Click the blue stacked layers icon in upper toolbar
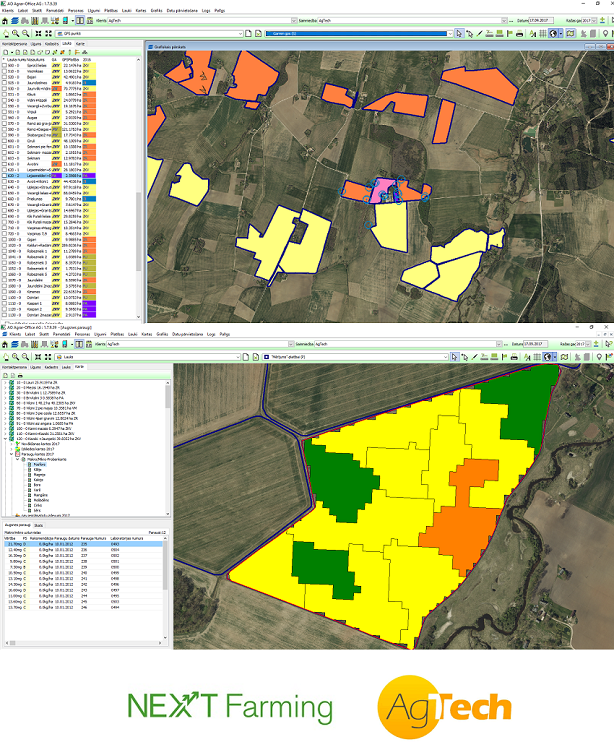 (x=15, y=21)
